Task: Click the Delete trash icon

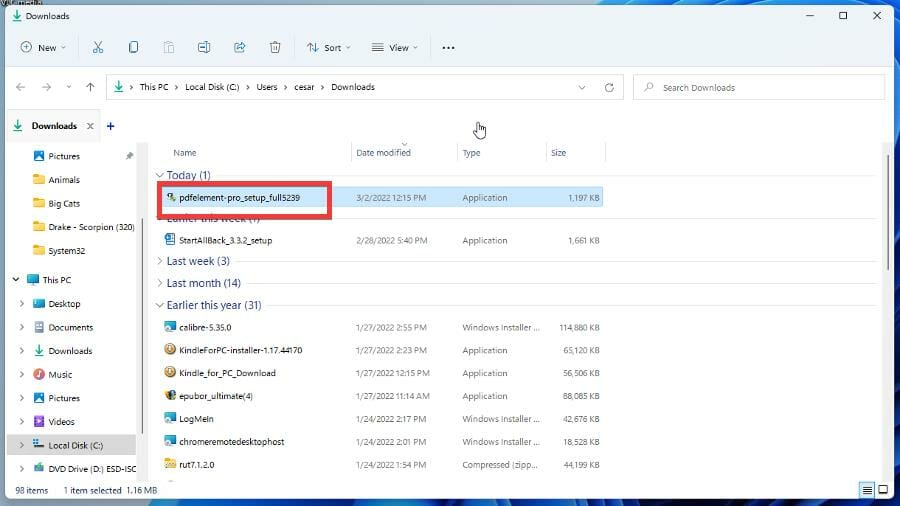Action: pyautogui.click(x=275, y=47)
